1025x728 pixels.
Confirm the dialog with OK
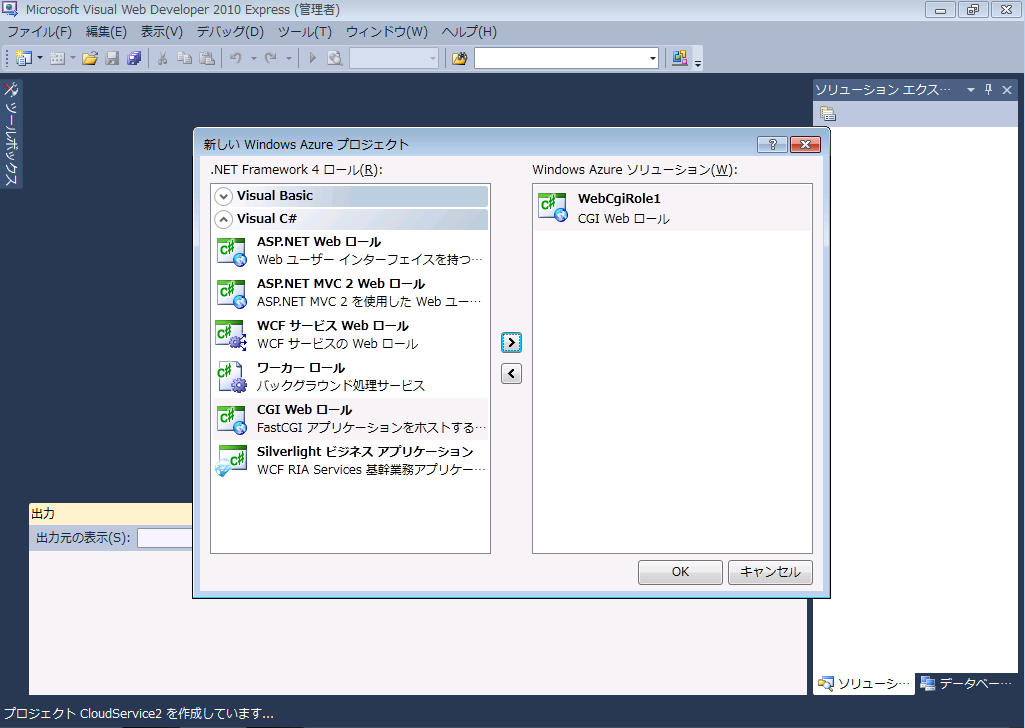coord(681,572)
